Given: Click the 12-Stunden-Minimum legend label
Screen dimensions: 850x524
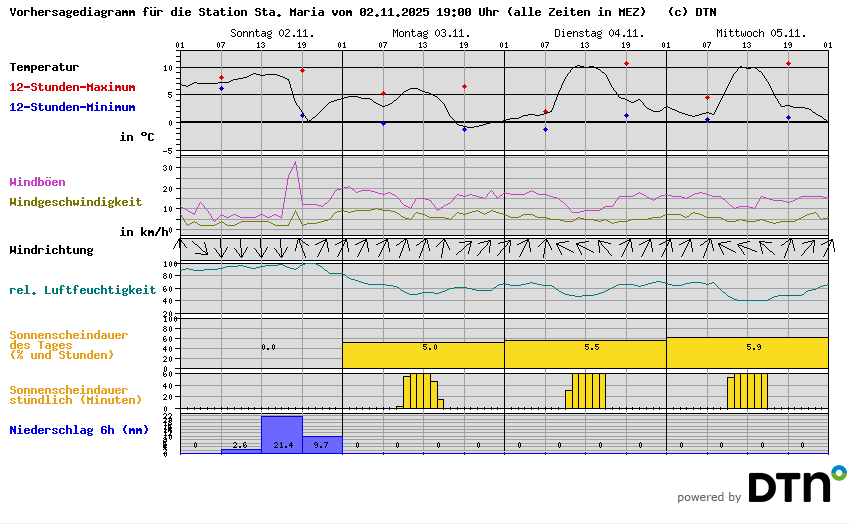Looking at the screenshot, I should (72, 107).
